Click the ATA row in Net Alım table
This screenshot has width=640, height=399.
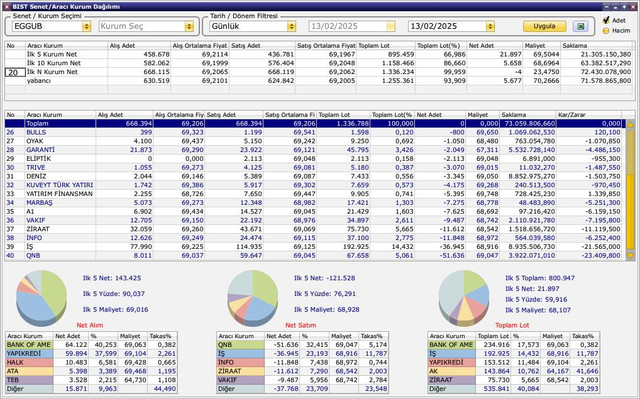click(x=91, y=371)
